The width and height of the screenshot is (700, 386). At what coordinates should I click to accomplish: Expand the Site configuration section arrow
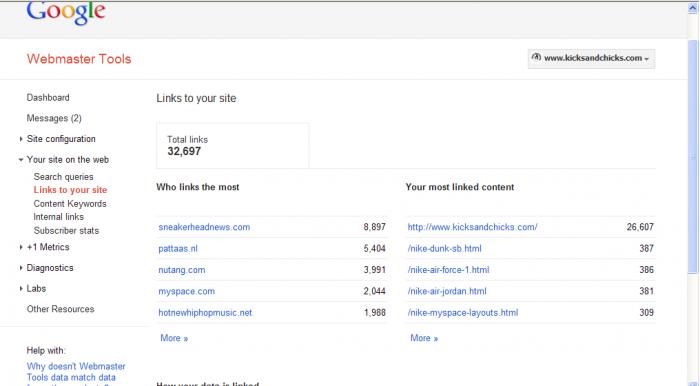21,139
